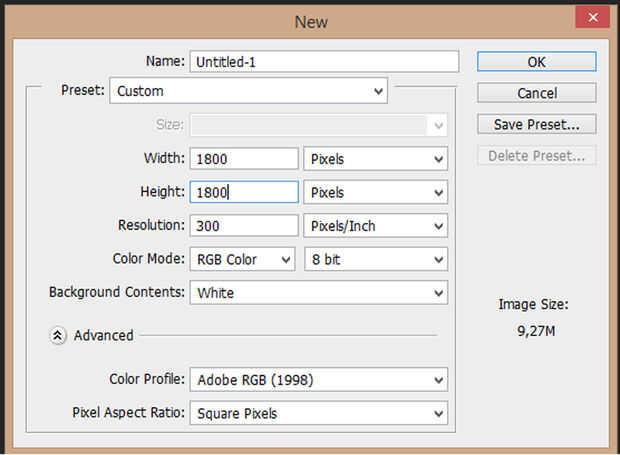Open the Height units dropdown
Screen dimensions: 620x455
tap(375, 192)
